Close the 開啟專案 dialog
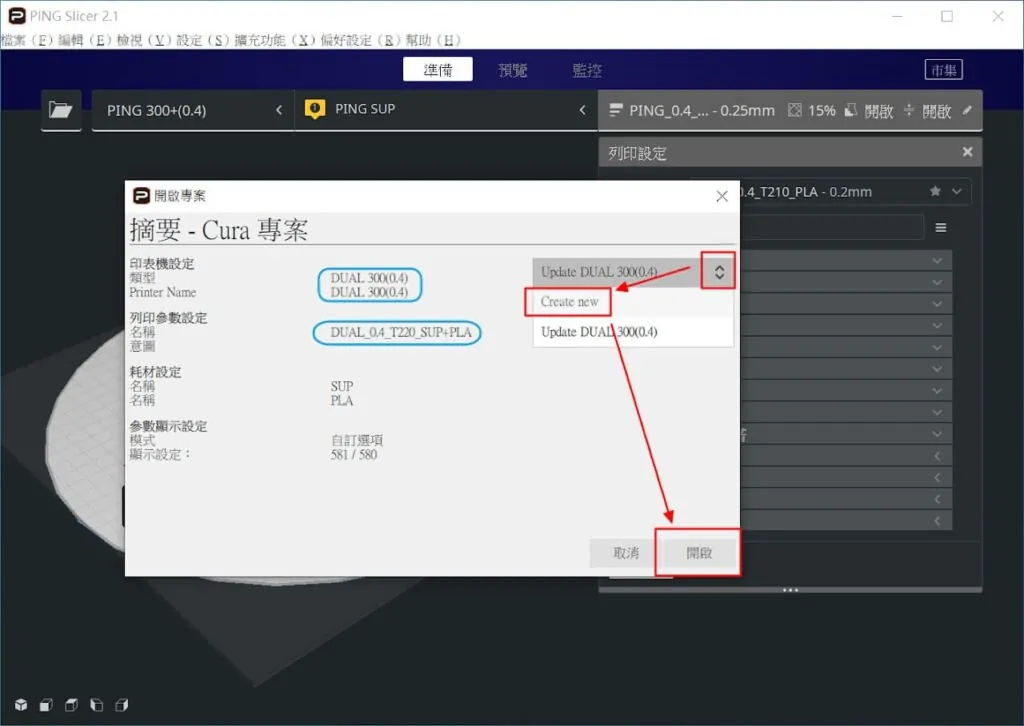1024x726 pixels. coord(722,197)
